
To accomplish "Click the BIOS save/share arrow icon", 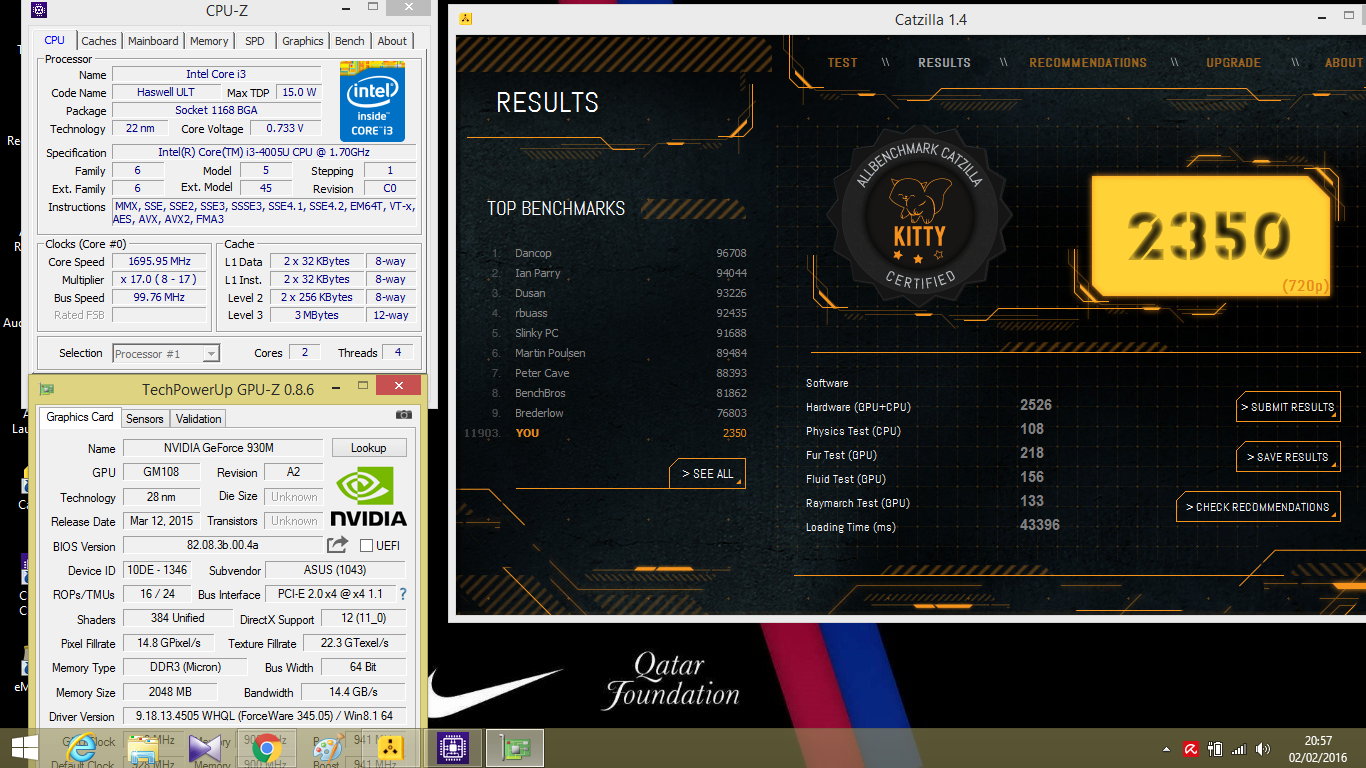I will 338,544.
